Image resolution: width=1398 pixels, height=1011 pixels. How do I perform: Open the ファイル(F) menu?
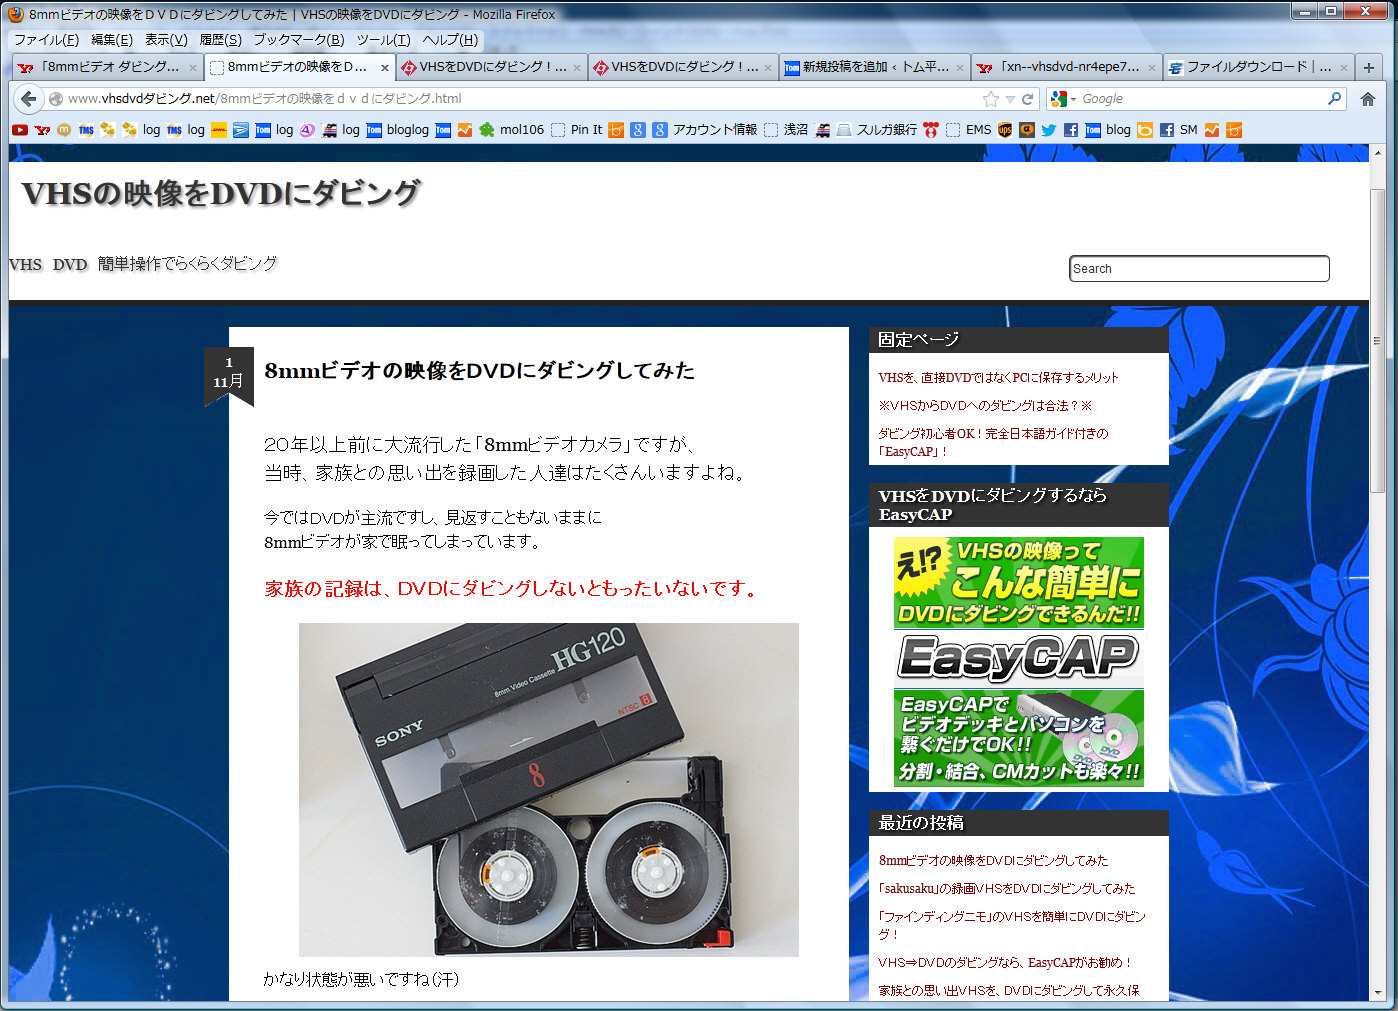tap(46, 40)
